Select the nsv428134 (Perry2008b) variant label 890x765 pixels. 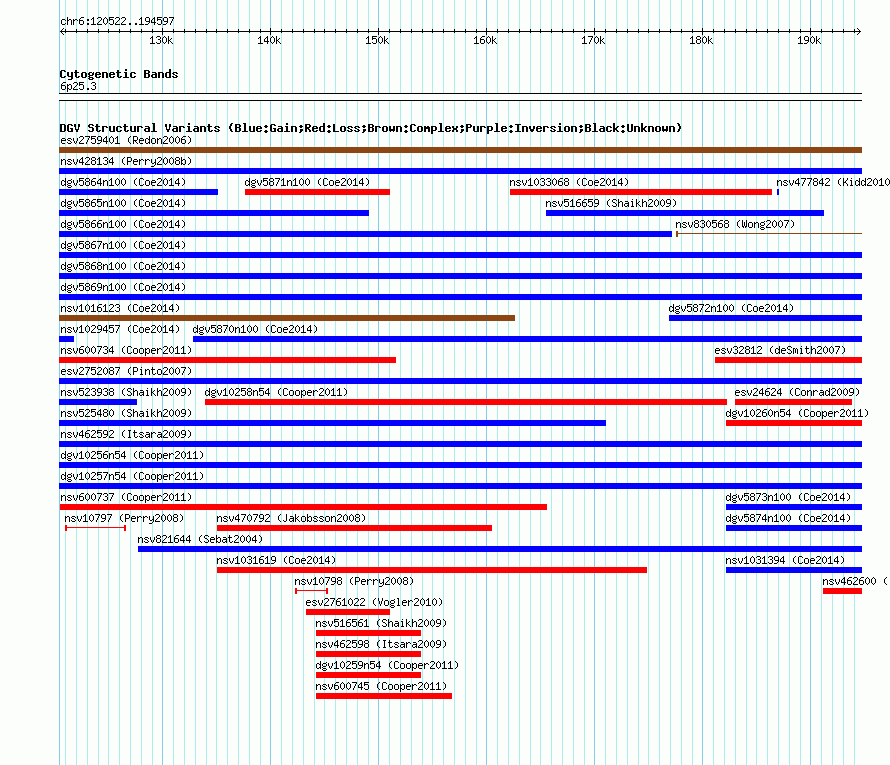126,161
